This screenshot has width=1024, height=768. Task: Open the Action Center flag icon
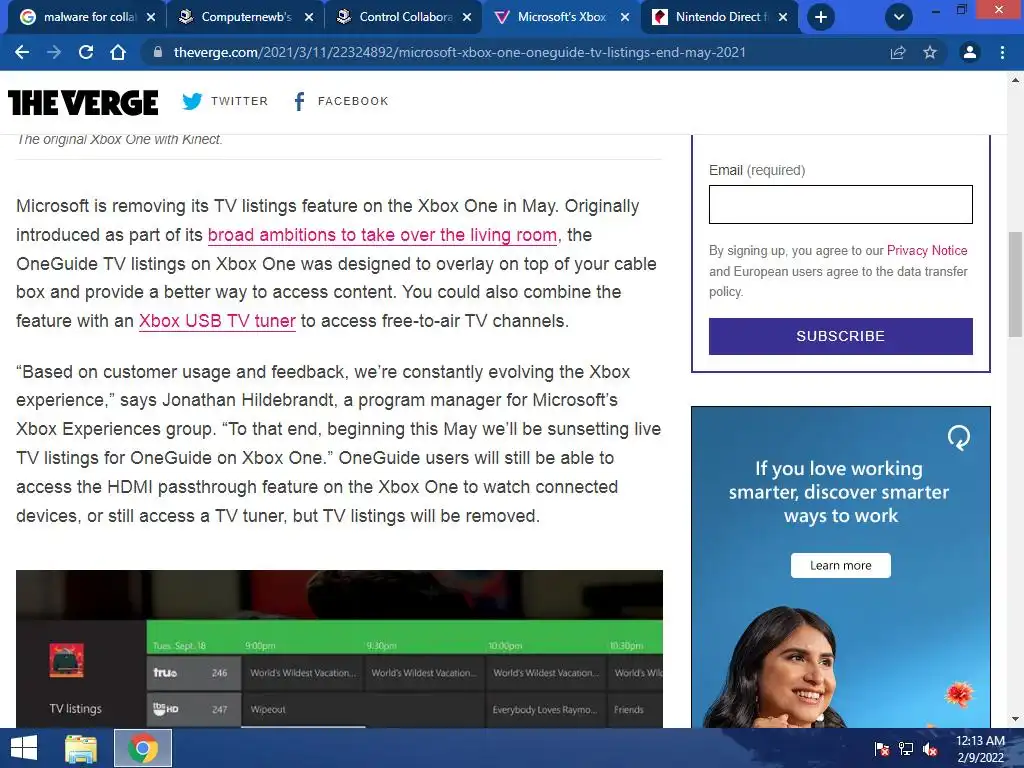882,748
